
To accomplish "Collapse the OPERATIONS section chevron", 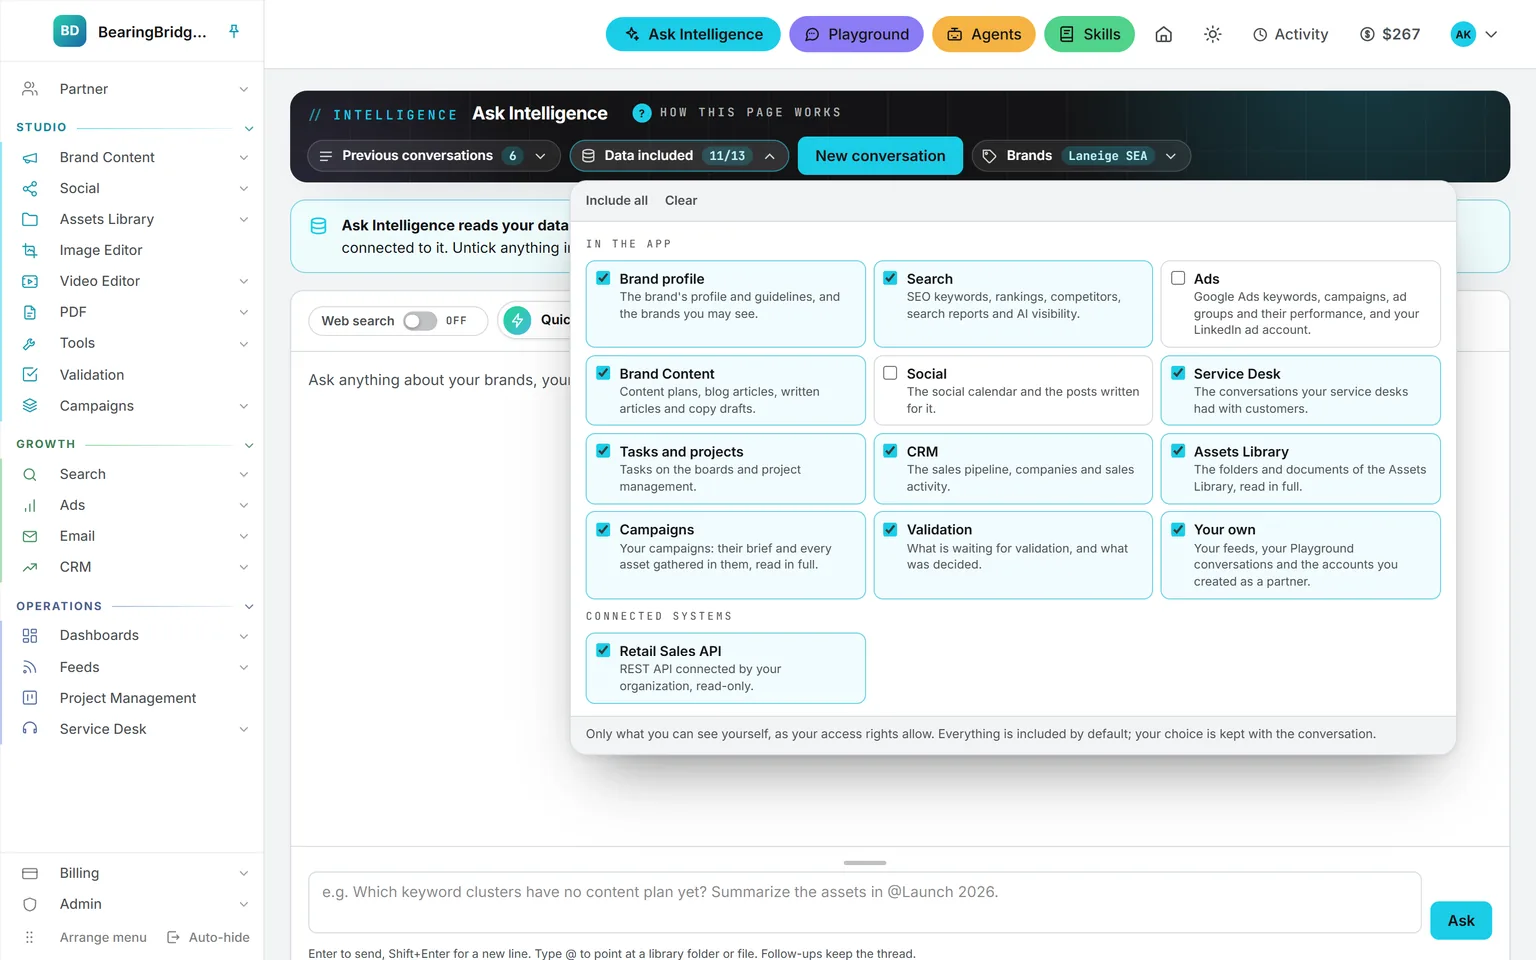I will 249,607.
